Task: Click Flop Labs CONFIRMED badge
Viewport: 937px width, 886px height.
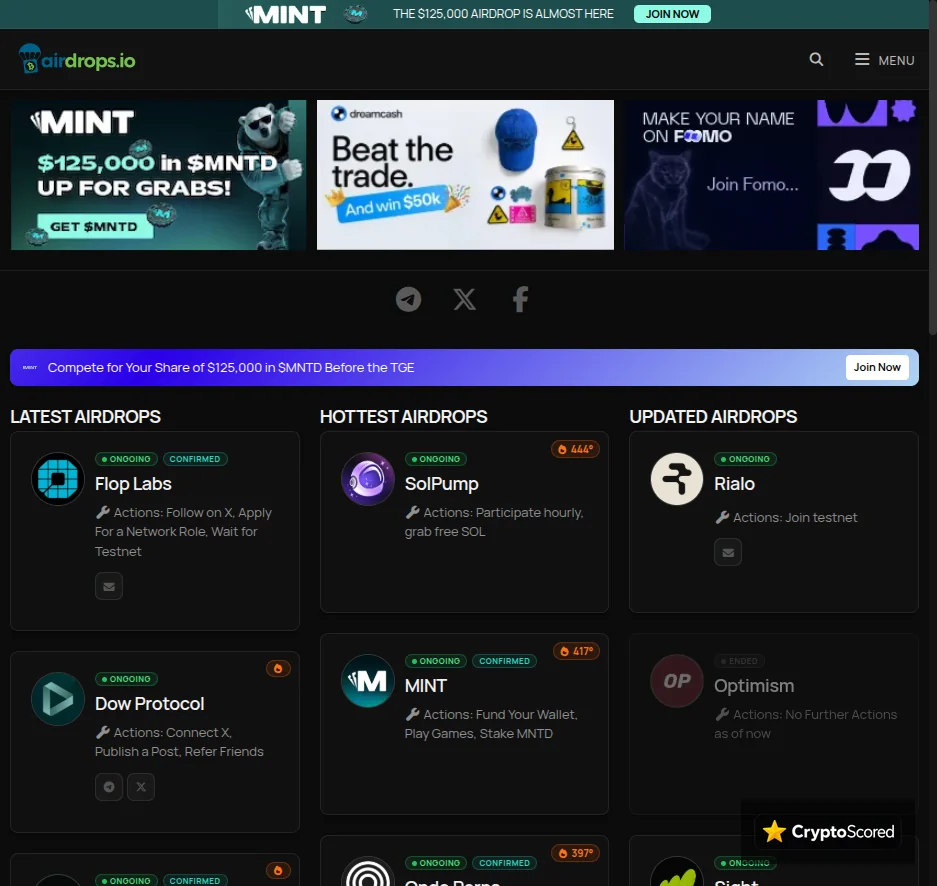Action: coord(195,459)
